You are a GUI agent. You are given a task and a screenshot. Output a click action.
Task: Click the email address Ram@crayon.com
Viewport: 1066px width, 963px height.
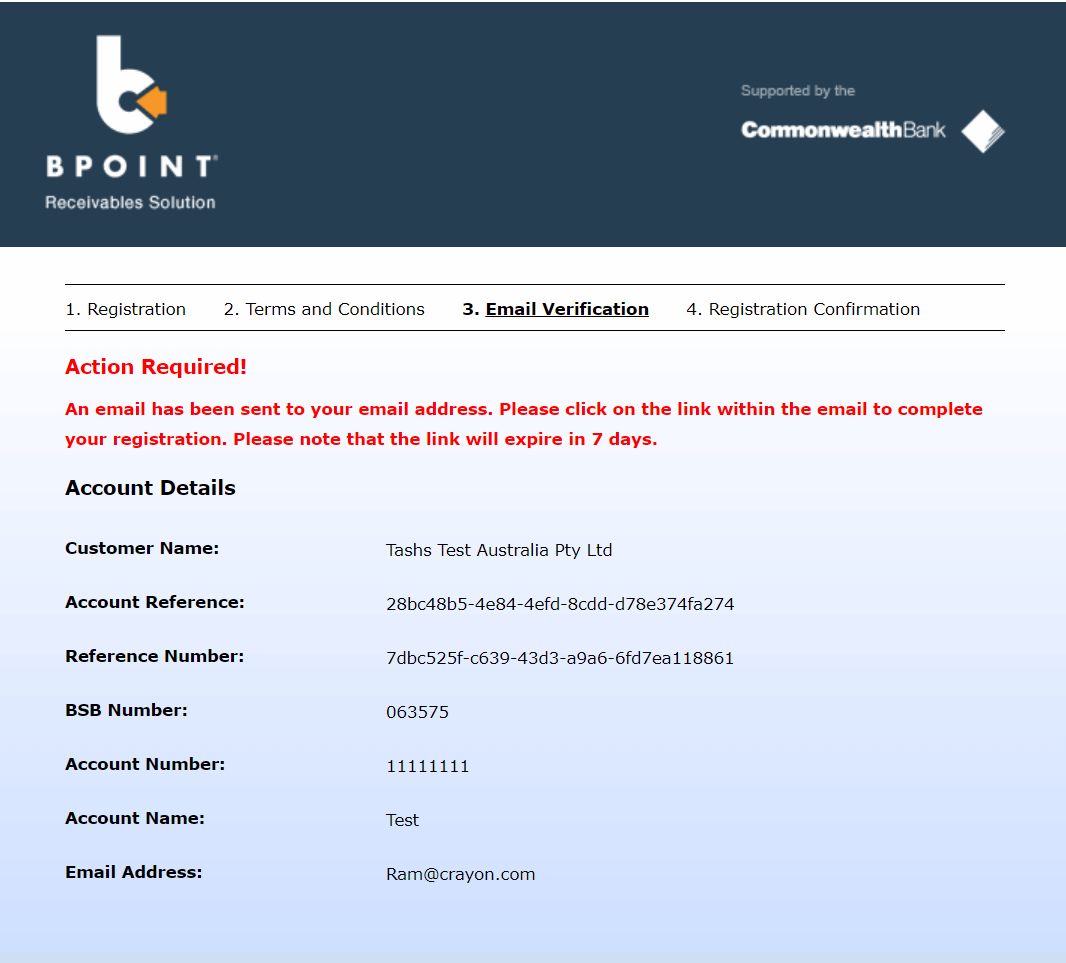point(461,873)
